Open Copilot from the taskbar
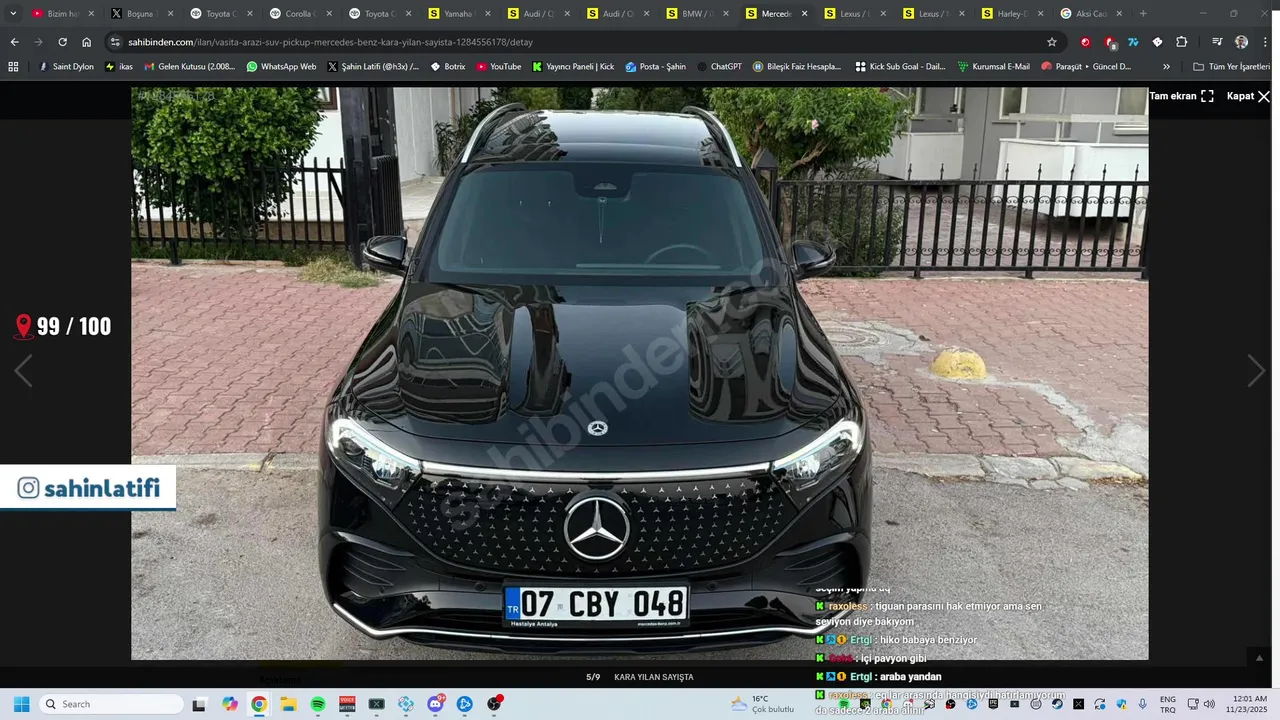1280x720 pixels. (230, 704)
